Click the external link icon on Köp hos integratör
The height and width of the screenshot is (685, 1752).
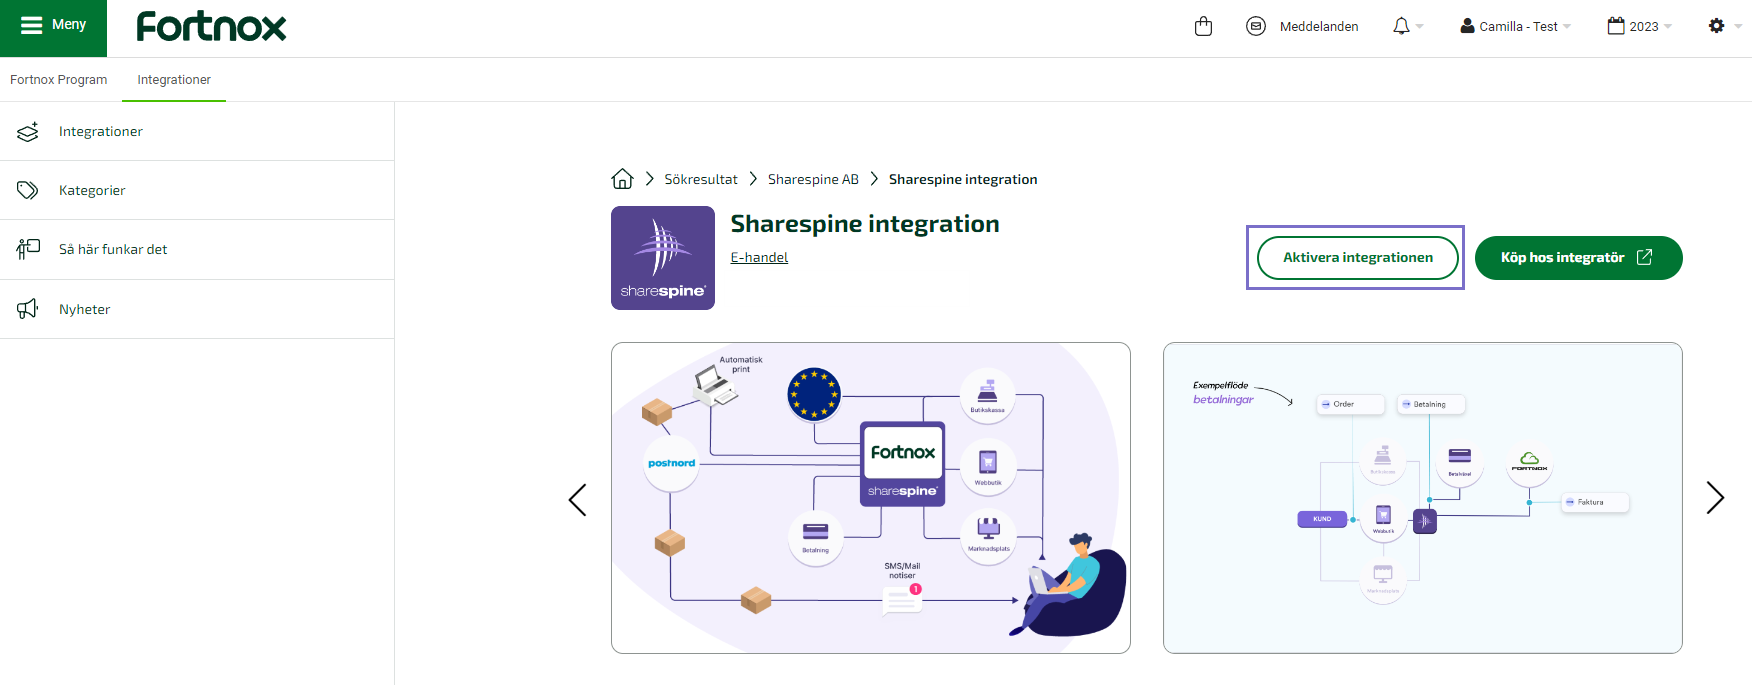(1644, 258)
